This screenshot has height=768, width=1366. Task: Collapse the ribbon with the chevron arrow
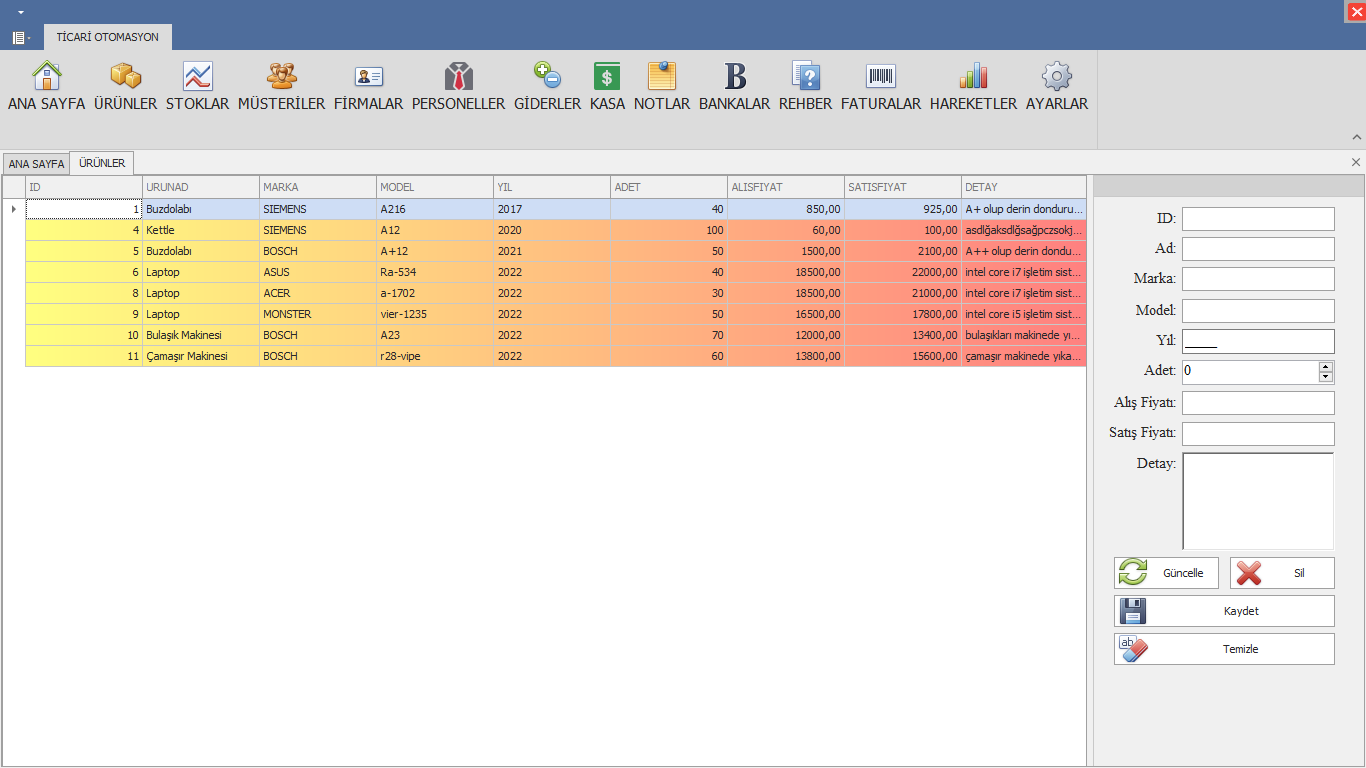1357,137
